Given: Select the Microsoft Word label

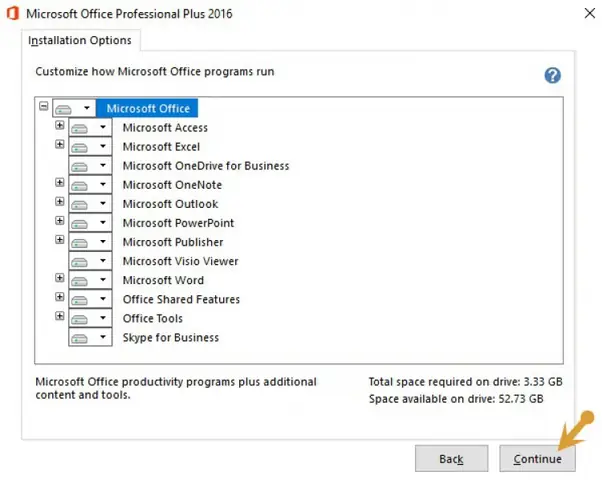Looking at the screenshot, I should click(x=163, y=280).
